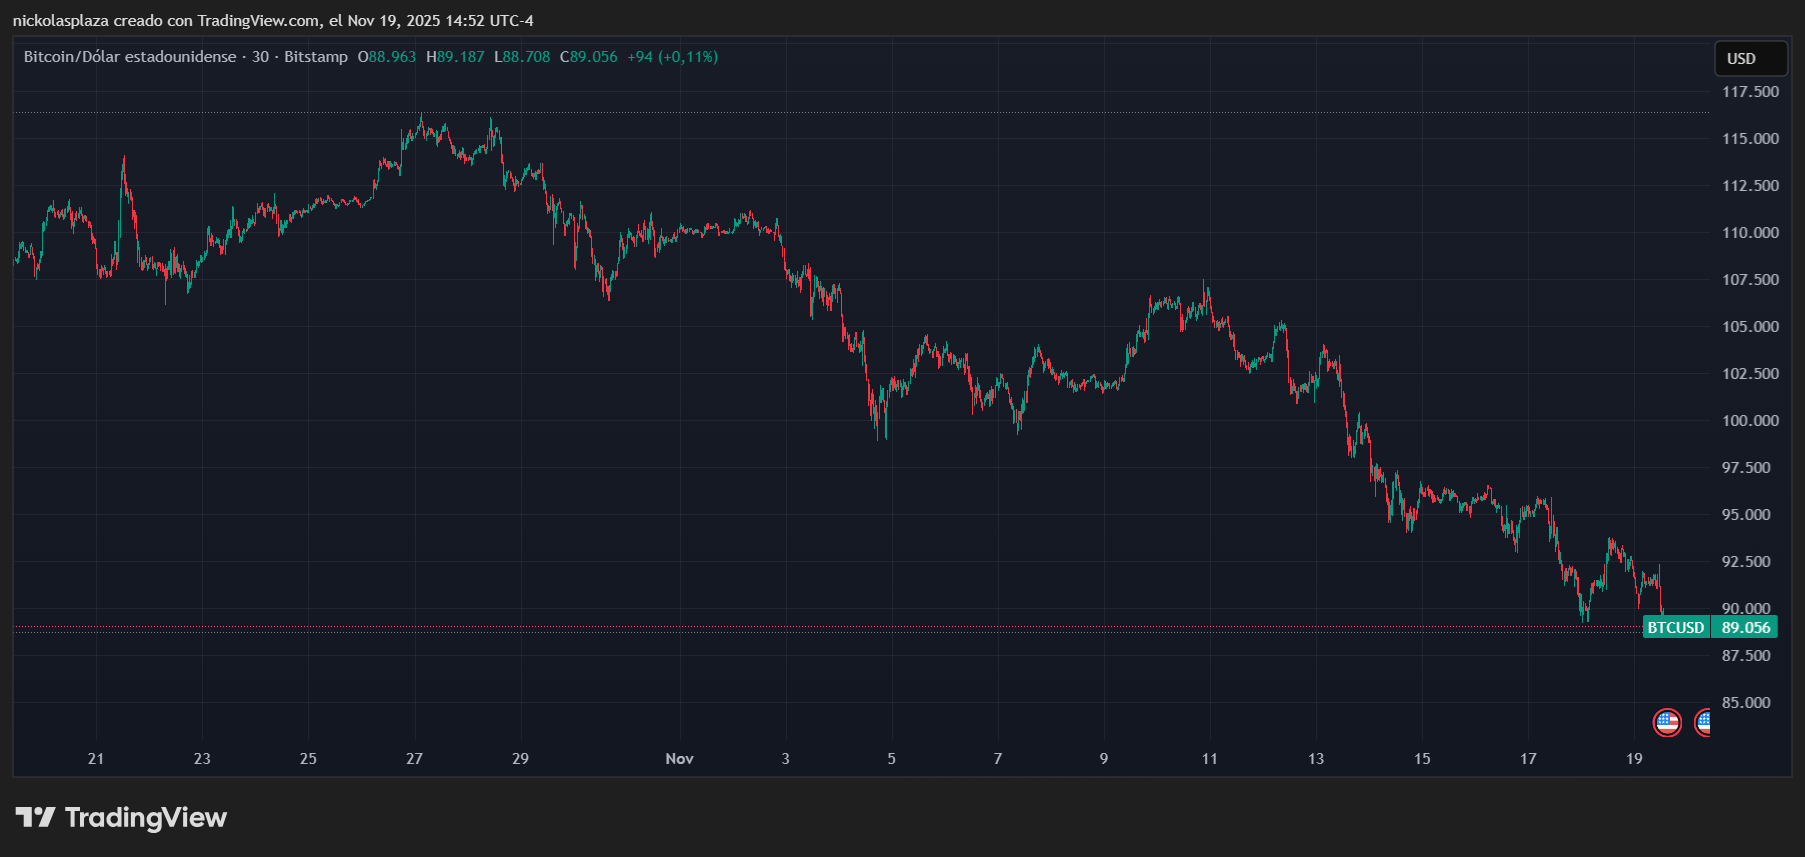Click the closing value C89.056 in legend
Viewport: 1805px width, 857px height.
pyautogui.click(x=589, y=57)
